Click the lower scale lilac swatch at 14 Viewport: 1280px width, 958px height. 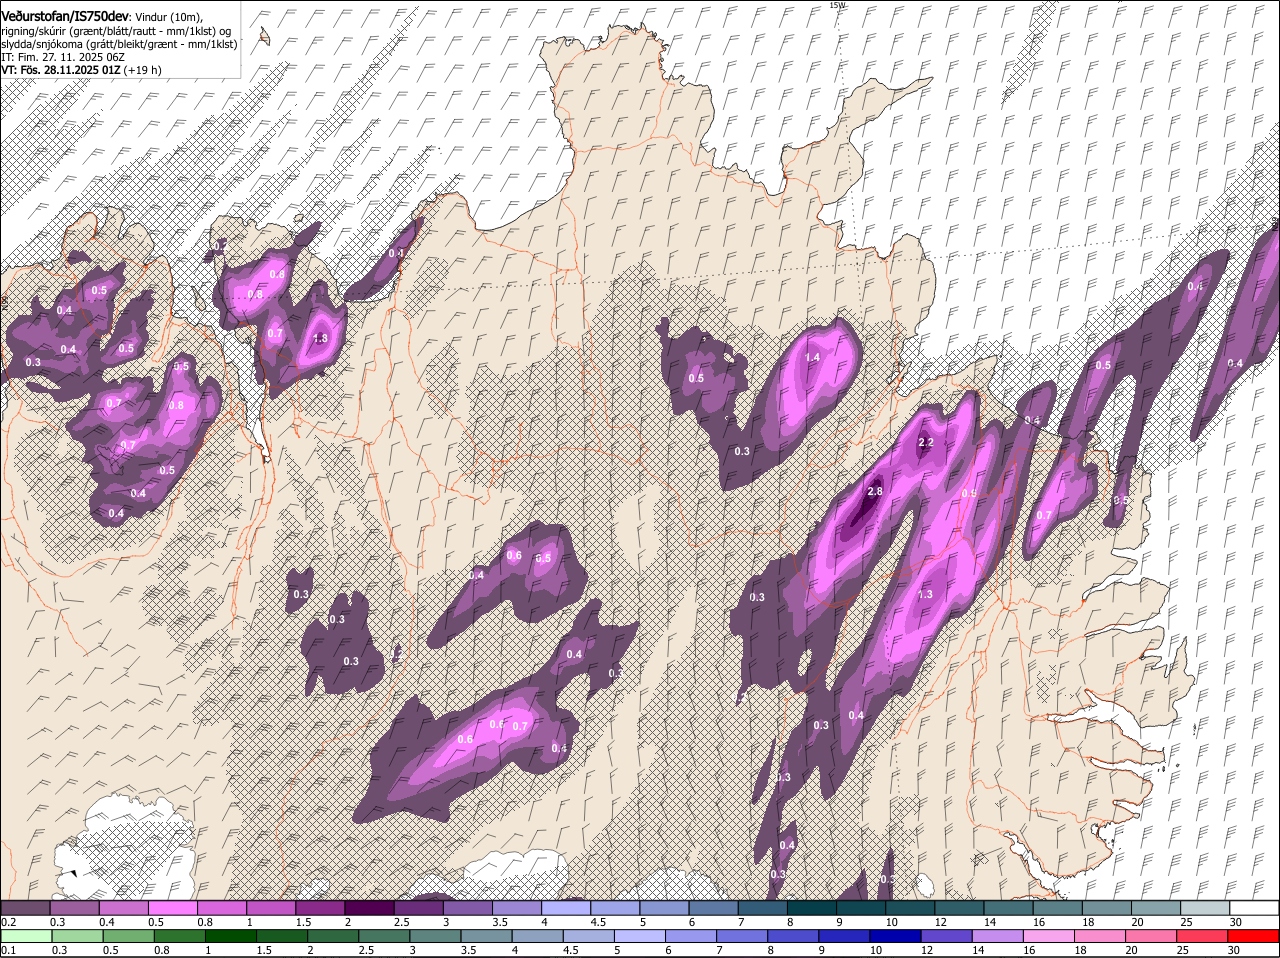pyautogui.click(x=997, y=936)
